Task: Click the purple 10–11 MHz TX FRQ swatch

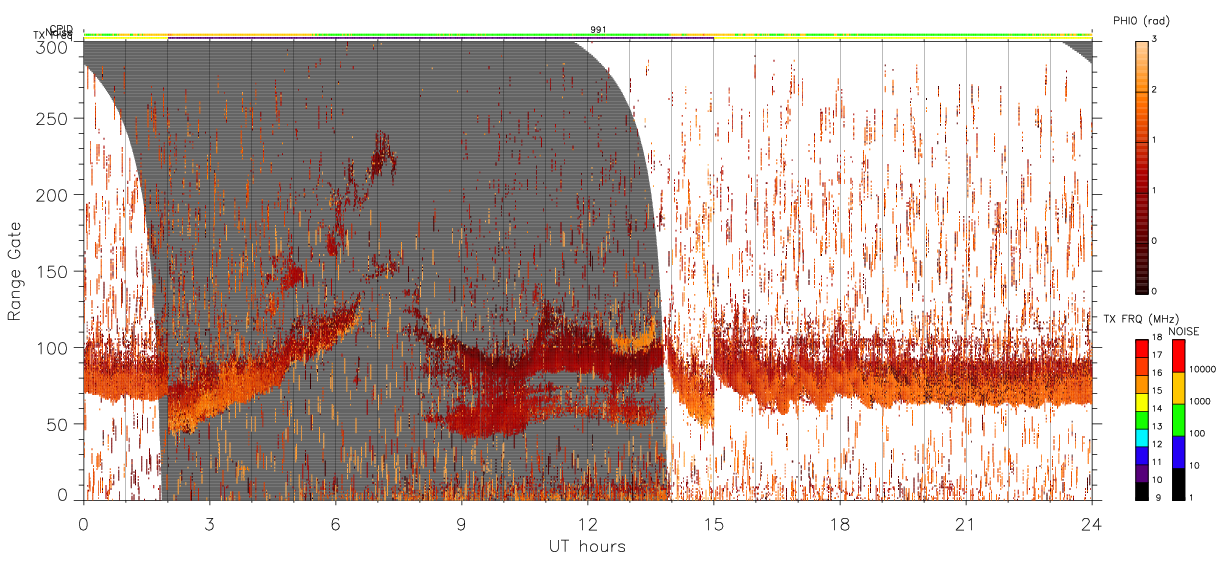Action: coord(1141,474)
